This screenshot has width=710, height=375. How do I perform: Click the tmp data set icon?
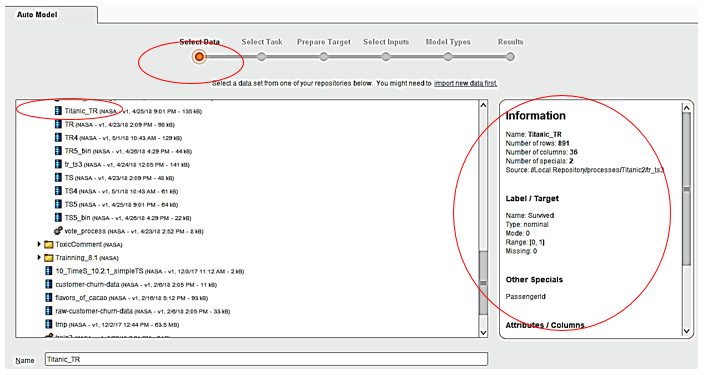49,324
